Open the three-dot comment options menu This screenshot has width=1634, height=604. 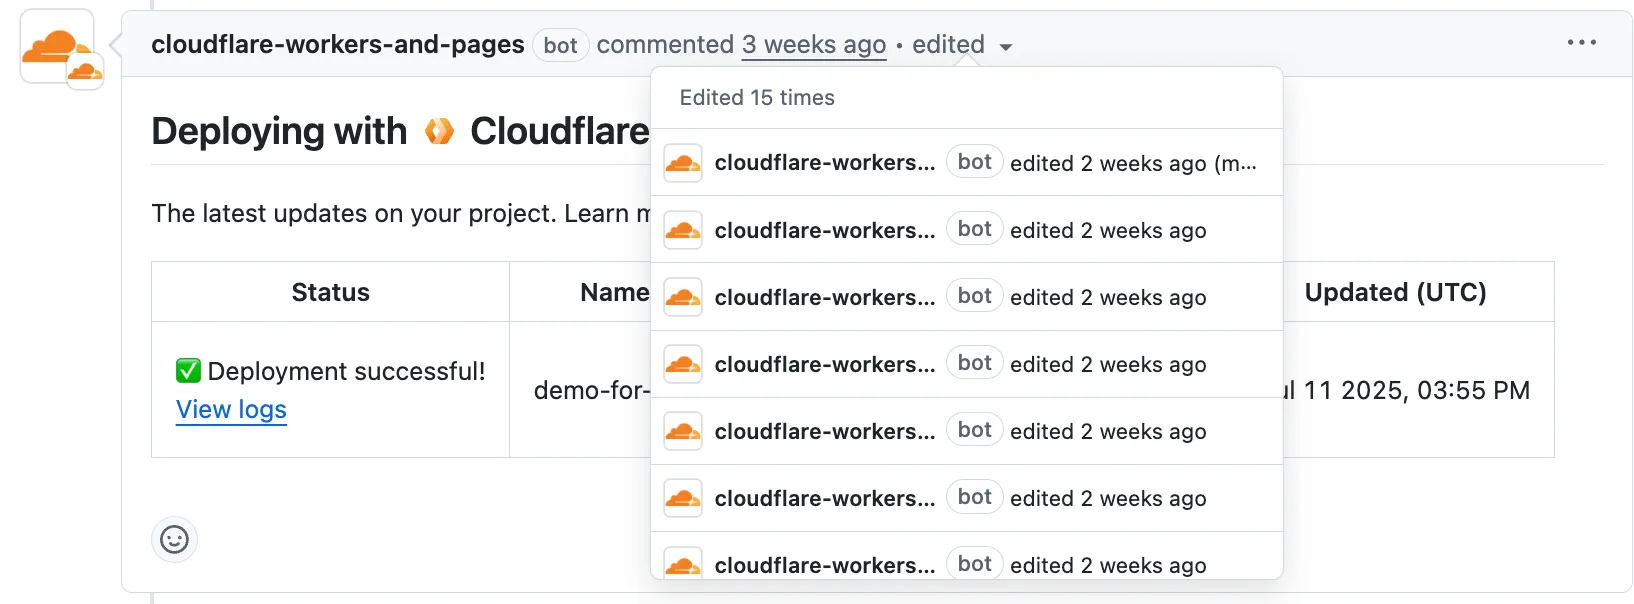(1581, 43)
